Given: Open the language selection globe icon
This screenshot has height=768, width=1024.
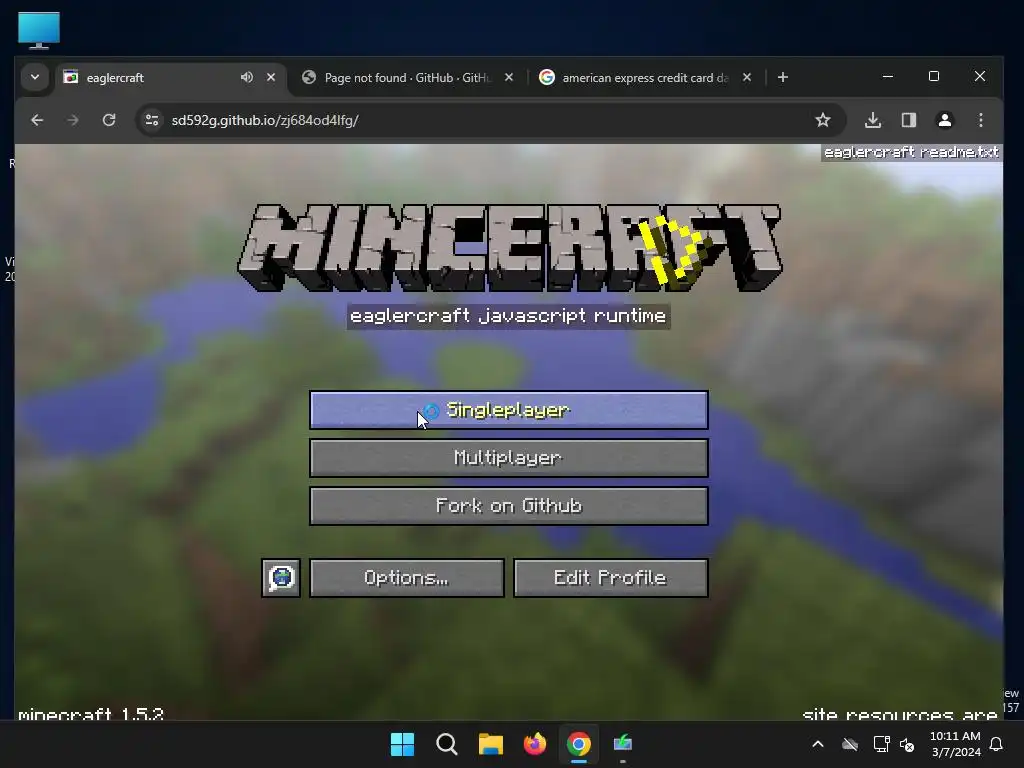Looking at the screenshot, I should 281,578.
